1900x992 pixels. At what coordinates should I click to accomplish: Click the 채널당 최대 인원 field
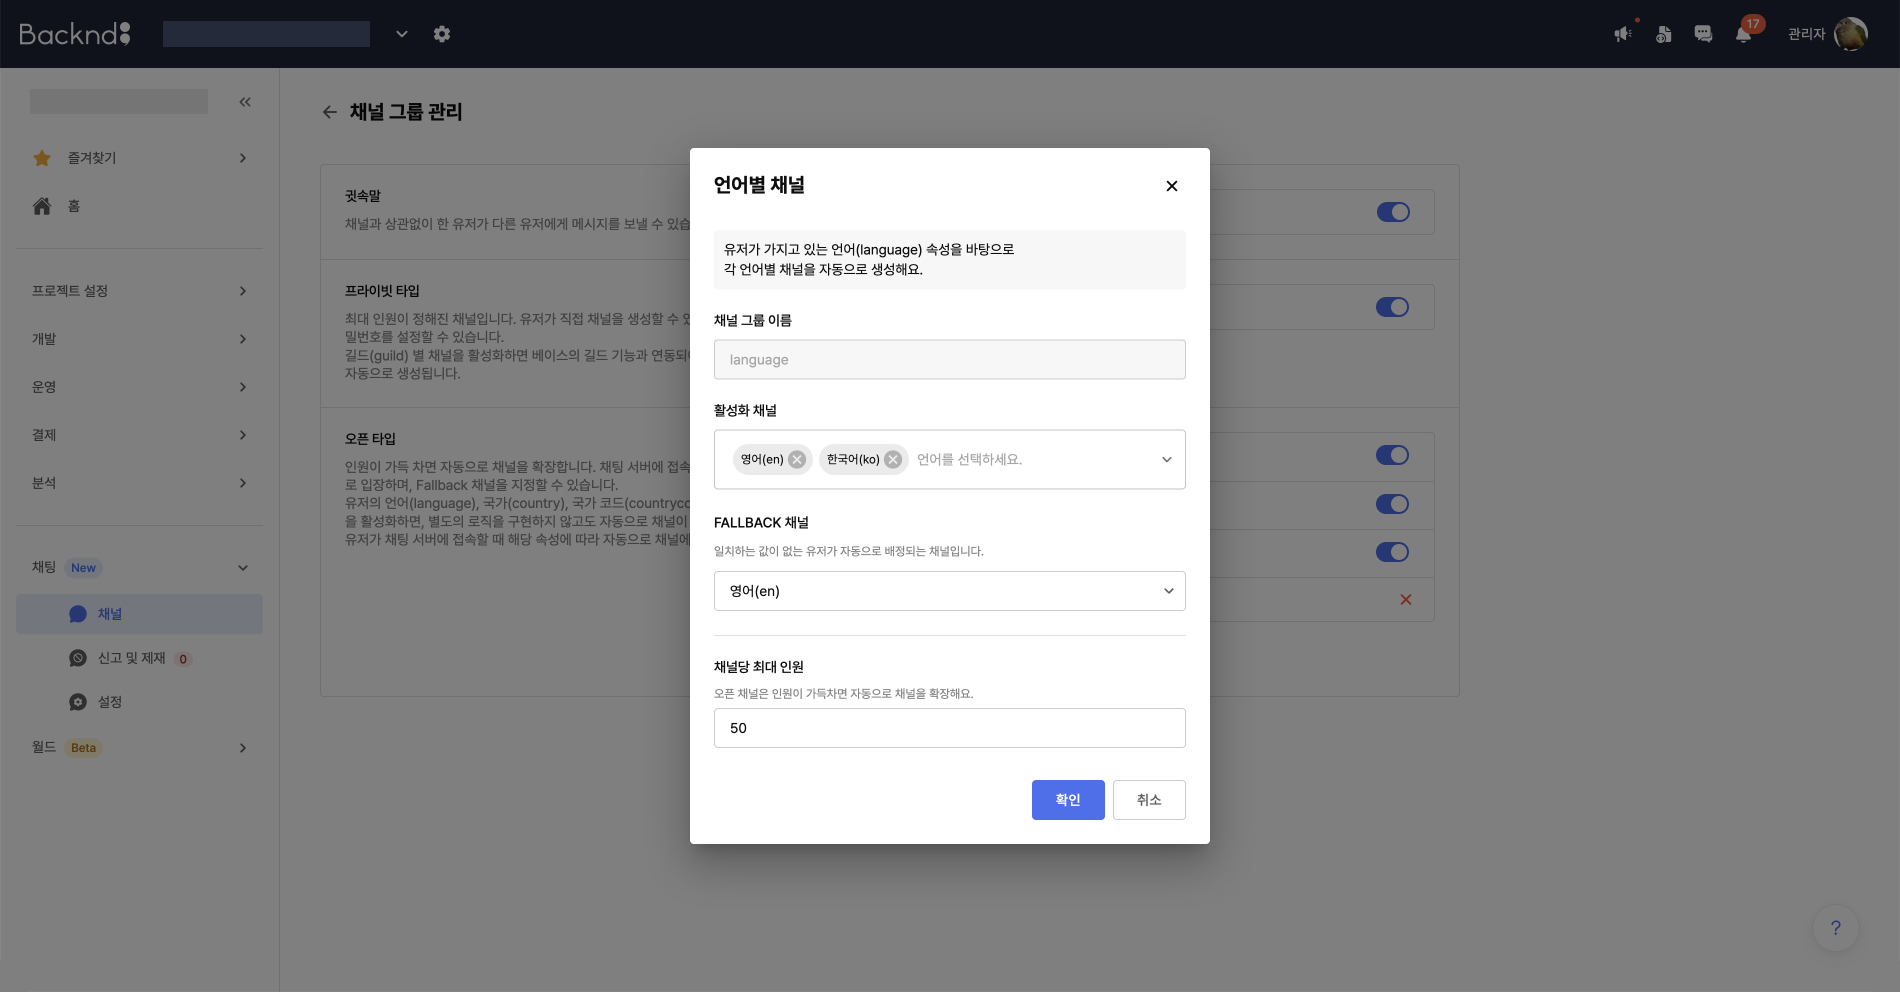950,728
